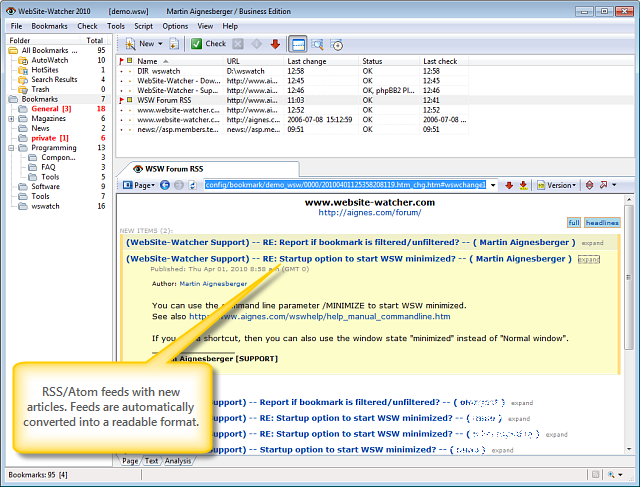
Task: Open the Script menu
Action: [x=143, y=26]
